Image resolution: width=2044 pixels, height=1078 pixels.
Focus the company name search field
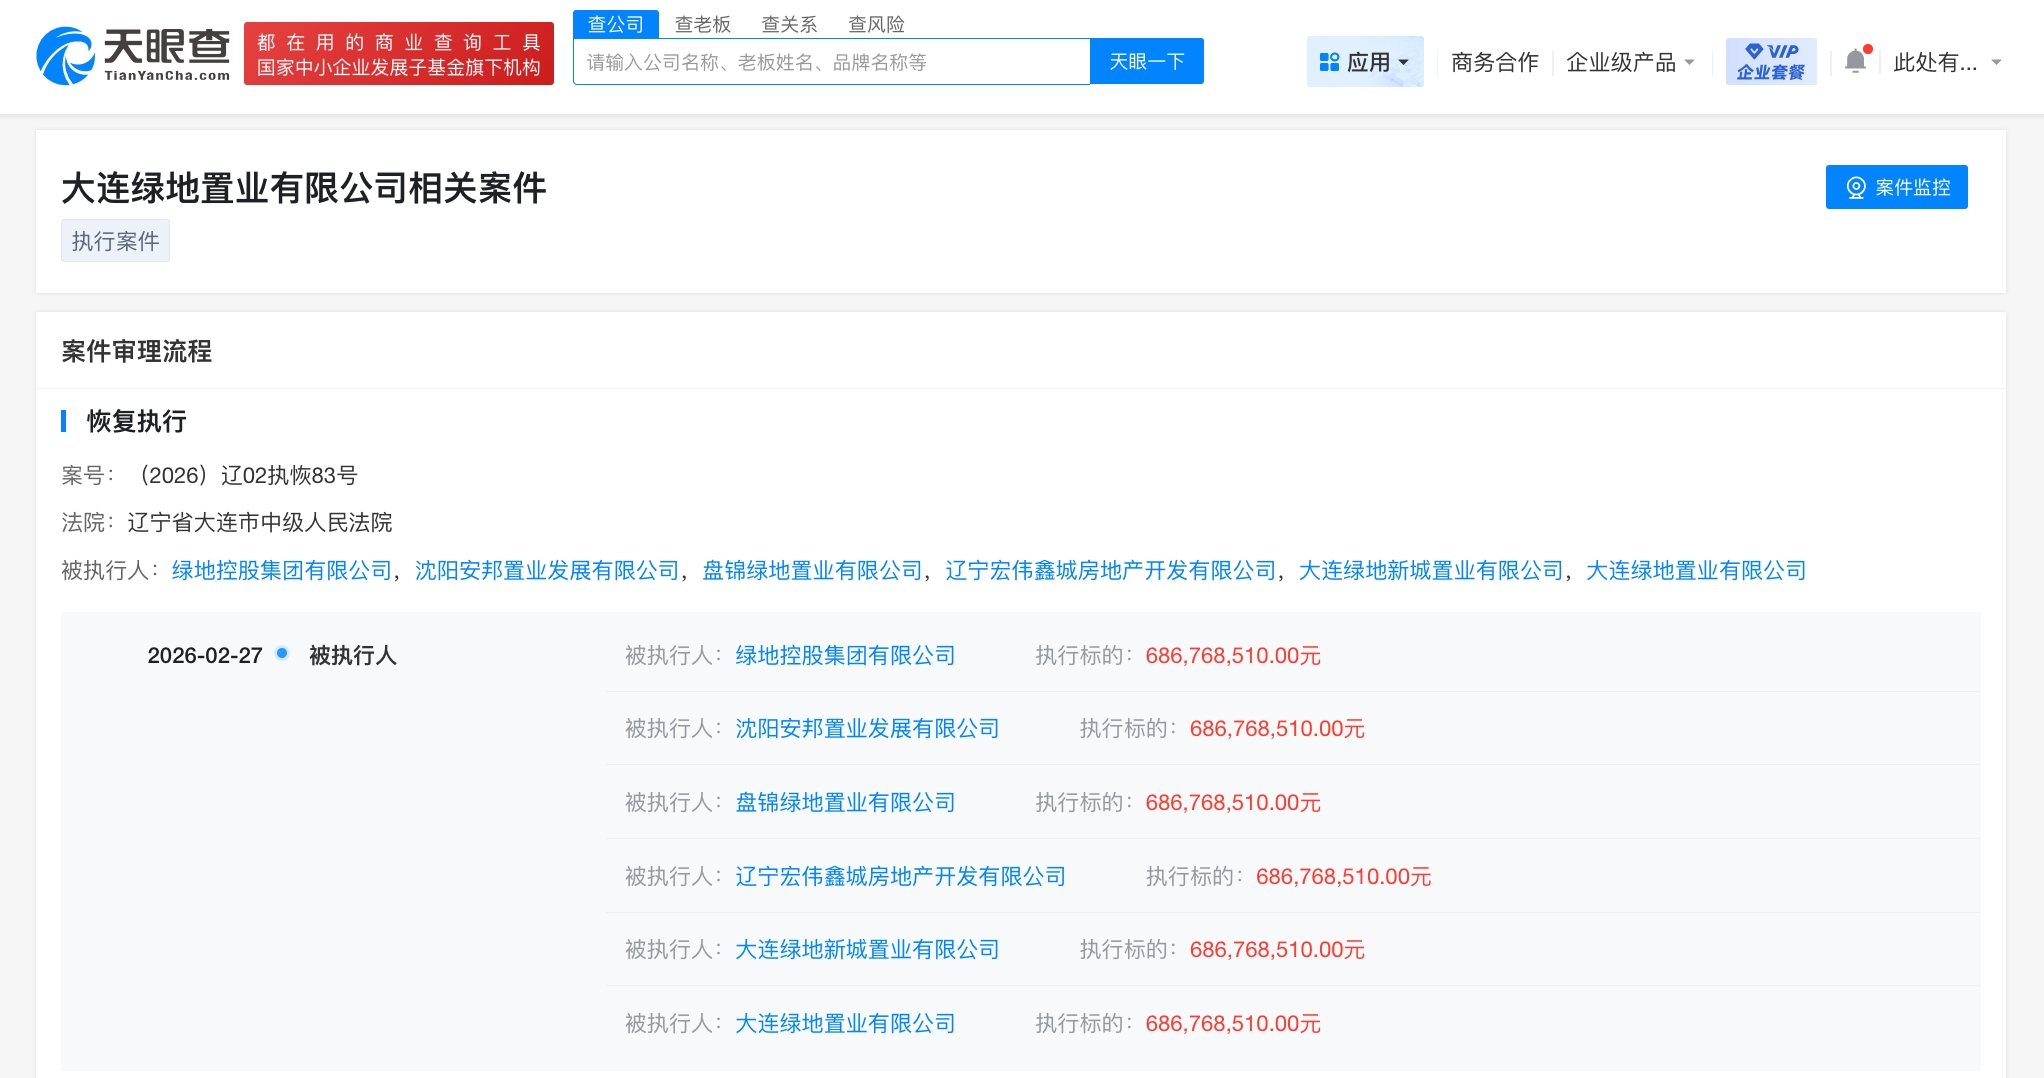pos(830,62)
